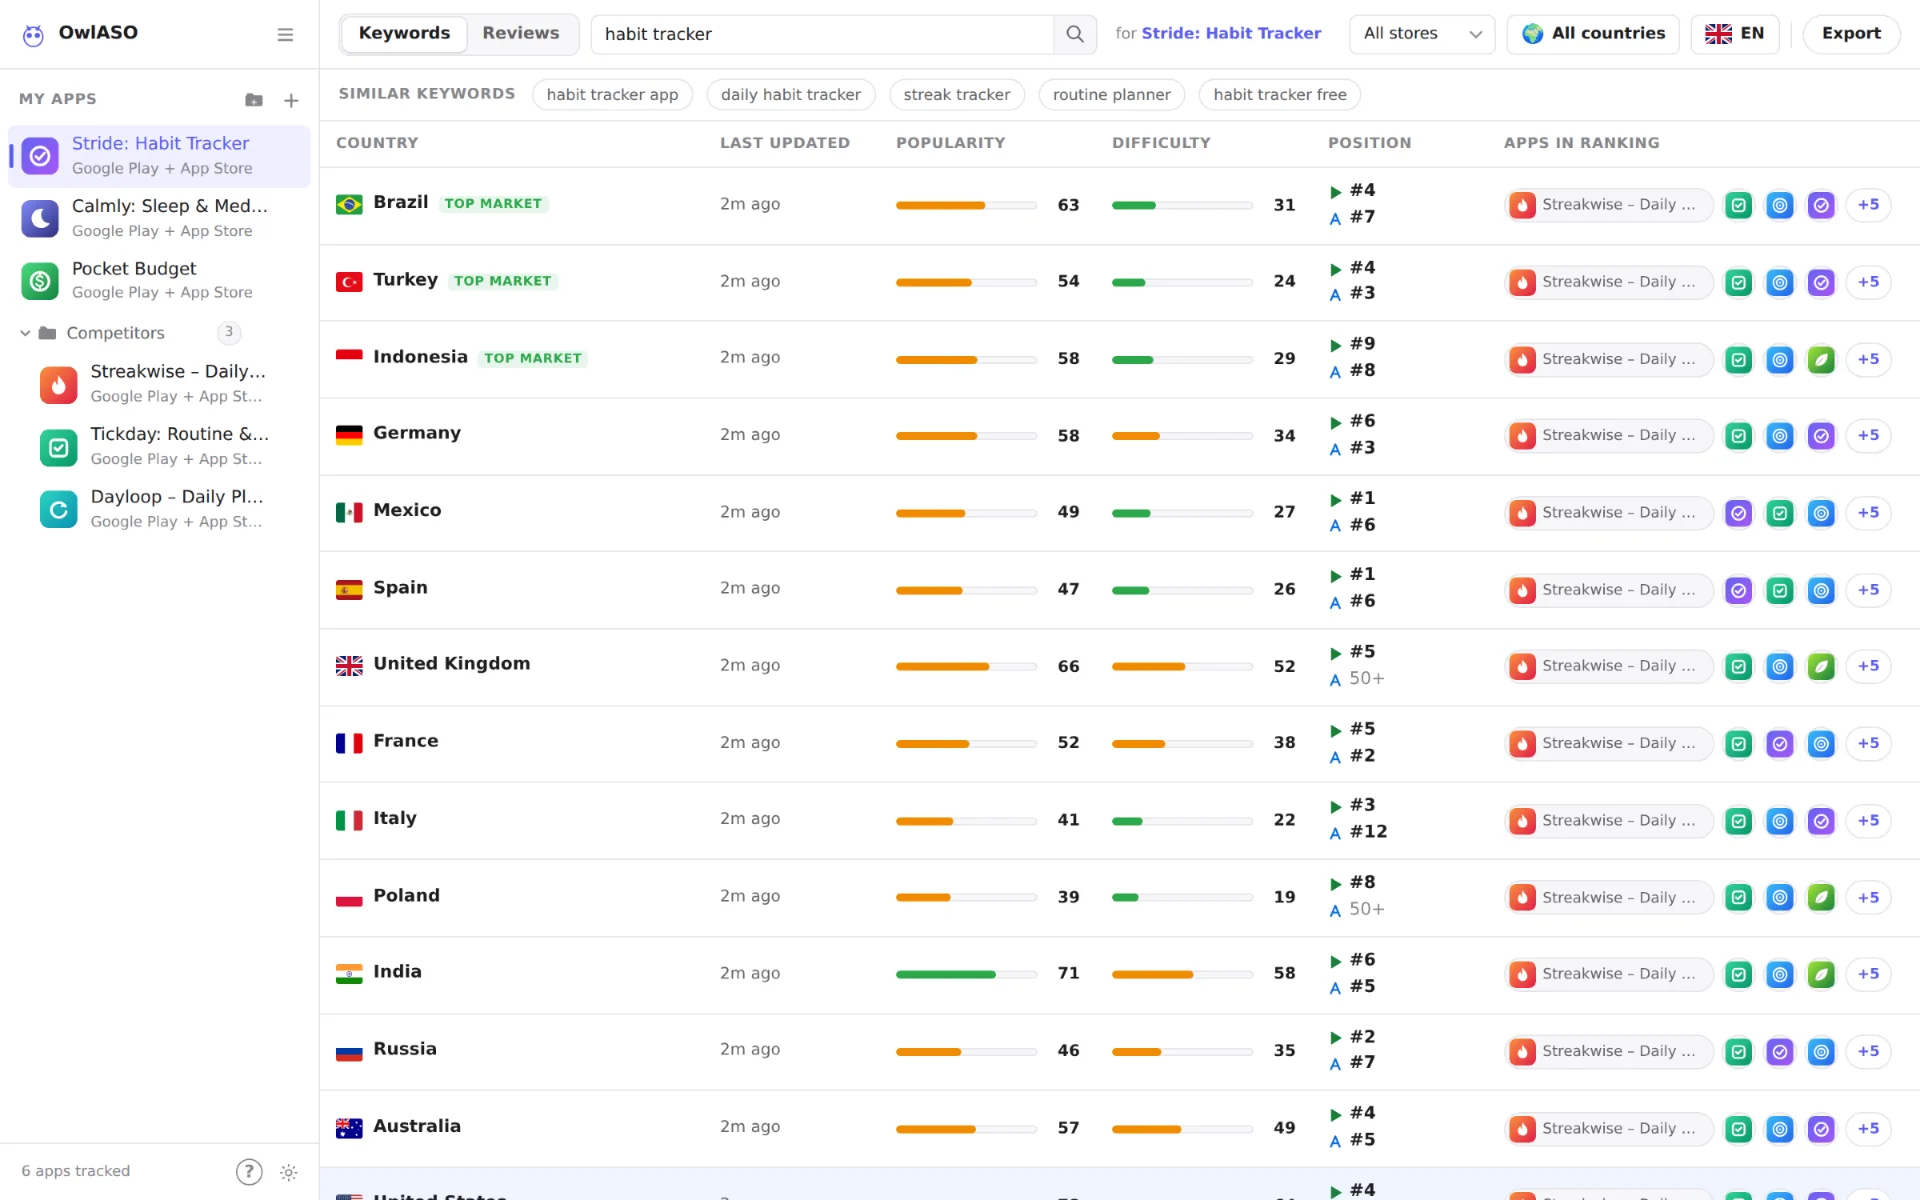Select 'habit tracker app' similar keyword
This screenshot has height=1200, width=1920.
click(x=612, y=95)
